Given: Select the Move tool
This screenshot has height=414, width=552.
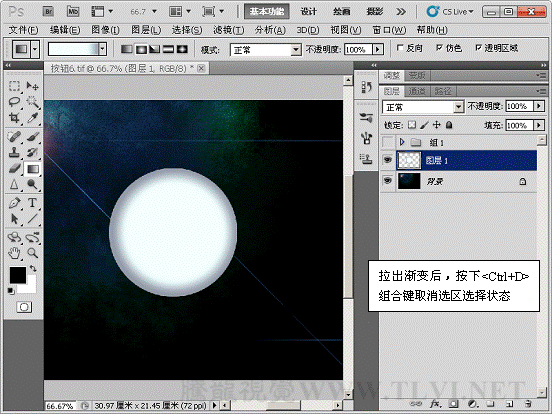Looking at the screenshot, I should pyautogui.click(x=33, y=86).
